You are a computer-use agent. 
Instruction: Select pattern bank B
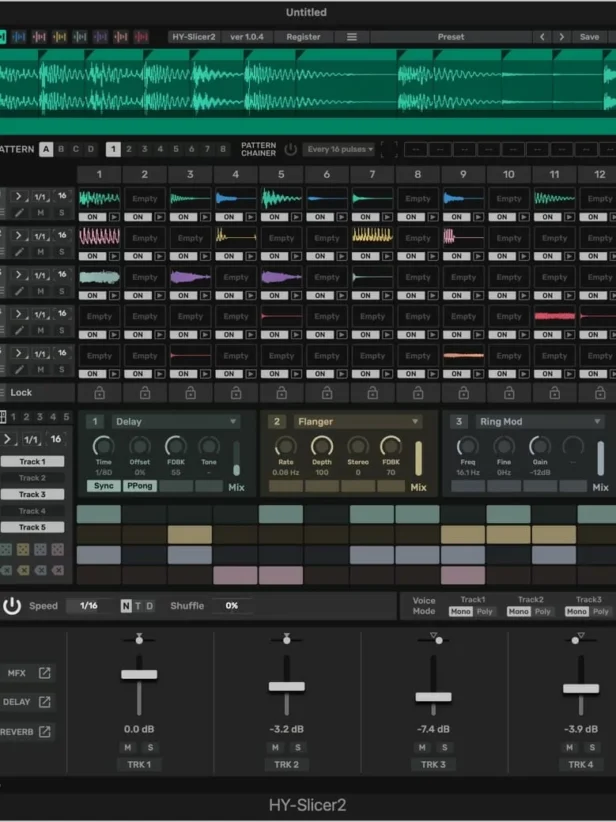[61, 149]
